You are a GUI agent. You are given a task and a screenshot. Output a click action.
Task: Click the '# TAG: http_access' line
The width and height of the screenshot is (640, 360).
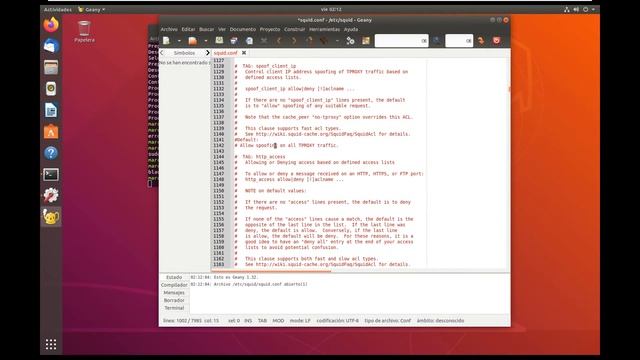coord(260,157)
